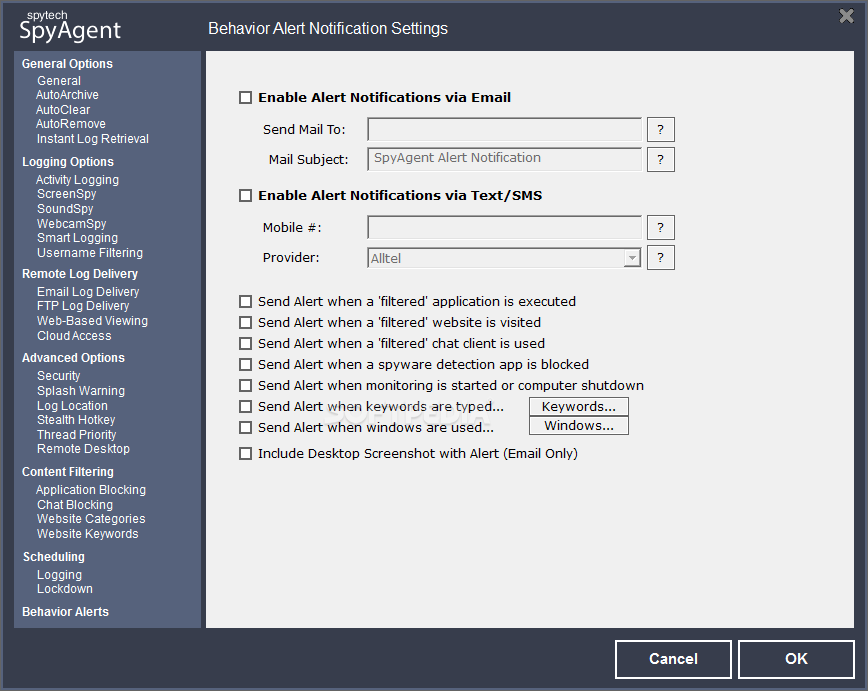This screenshot has width=868, height=691.
Task: Select Activity Logging in sidebar
Action: pyautogui.click(x=77, y=180)
